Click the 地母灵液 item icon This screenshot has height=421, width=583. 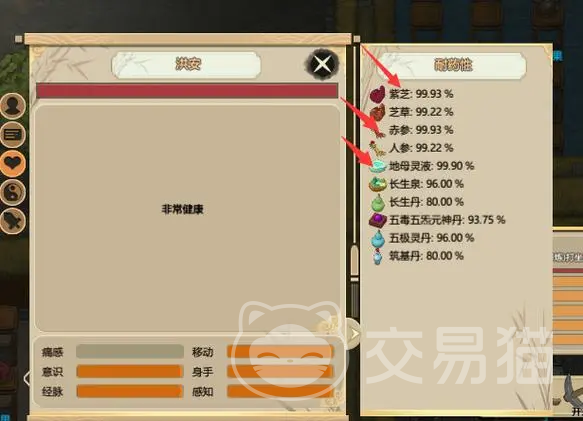[378, 166]
